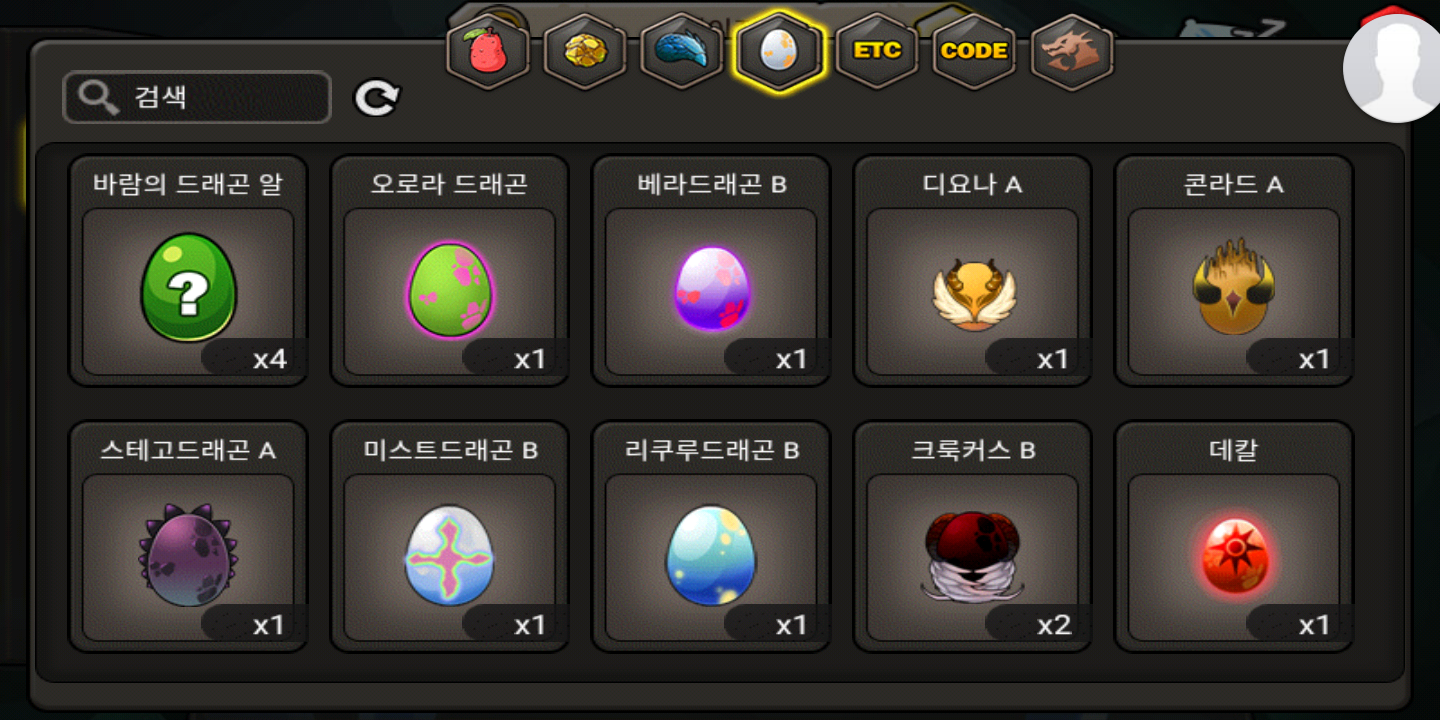Select the egg category tab
1440x720 pixels.
coord(779,51)
